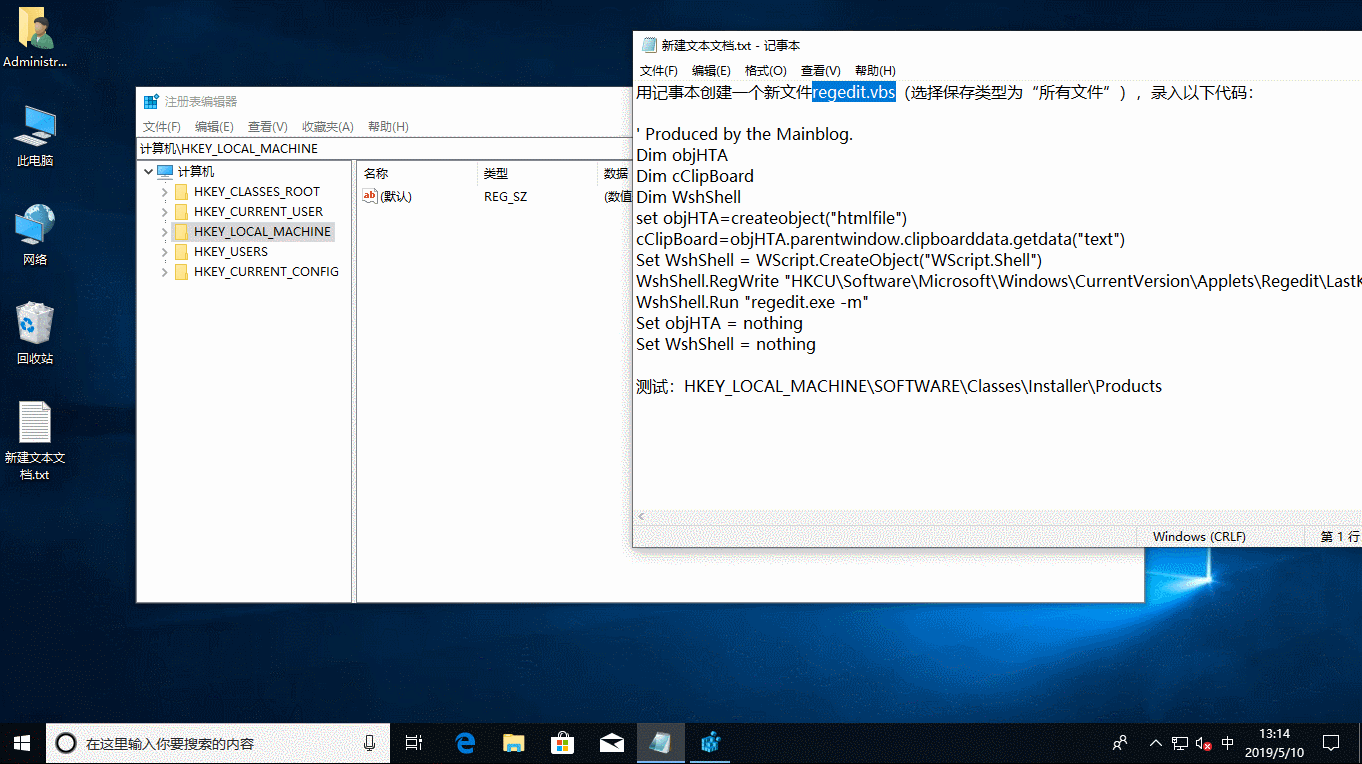The height and width of the screenshot is (764, 1362).
Task: Click the Registry Editor title bar icon
Action: 151,101
